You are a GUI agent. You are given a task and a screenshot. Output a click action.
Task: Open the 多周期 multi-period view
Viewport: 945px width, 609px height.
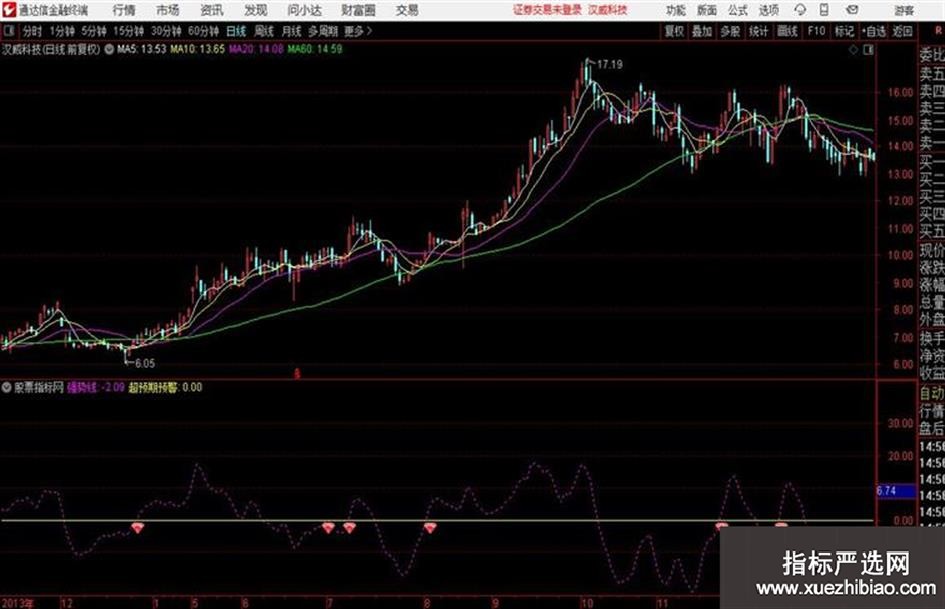[x=323, y=31]
